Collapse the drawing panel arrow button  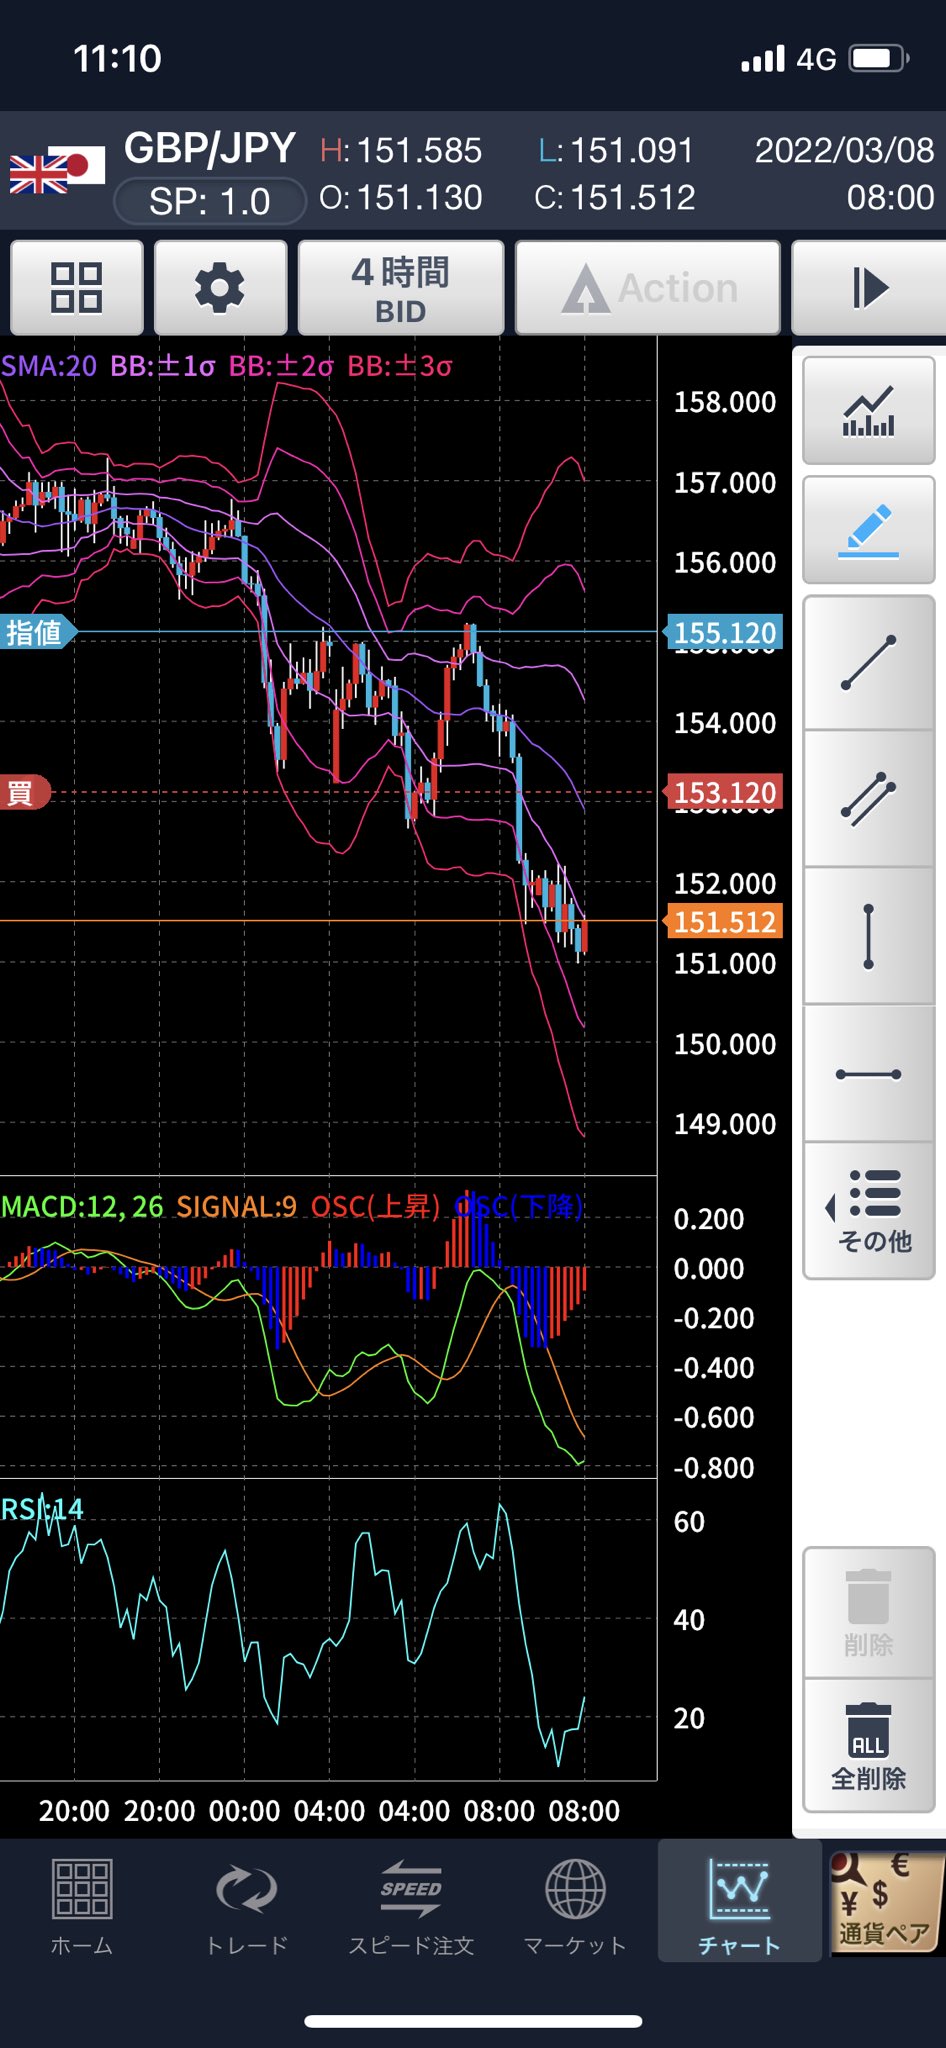coord(869,288)
